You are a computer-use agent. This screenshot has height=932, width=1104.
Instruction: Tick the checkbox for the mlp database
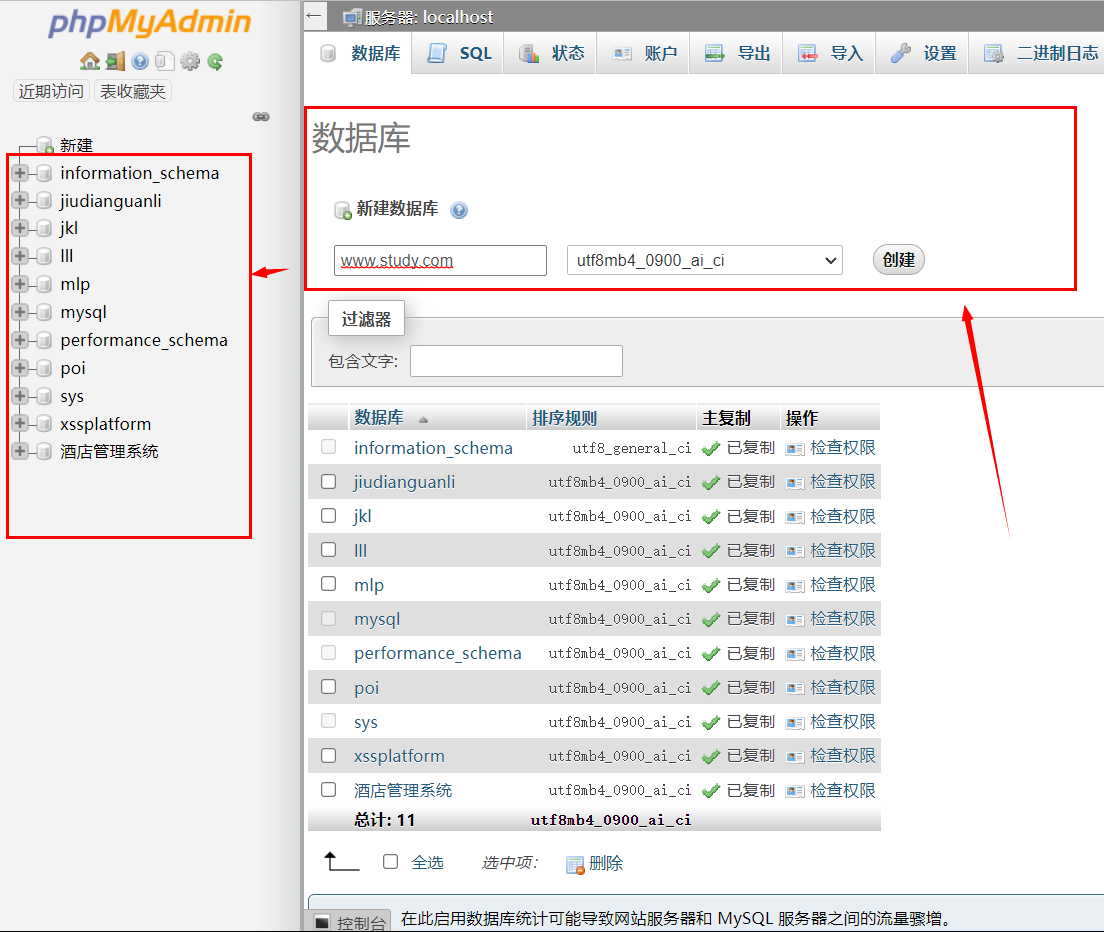(328, 584)
